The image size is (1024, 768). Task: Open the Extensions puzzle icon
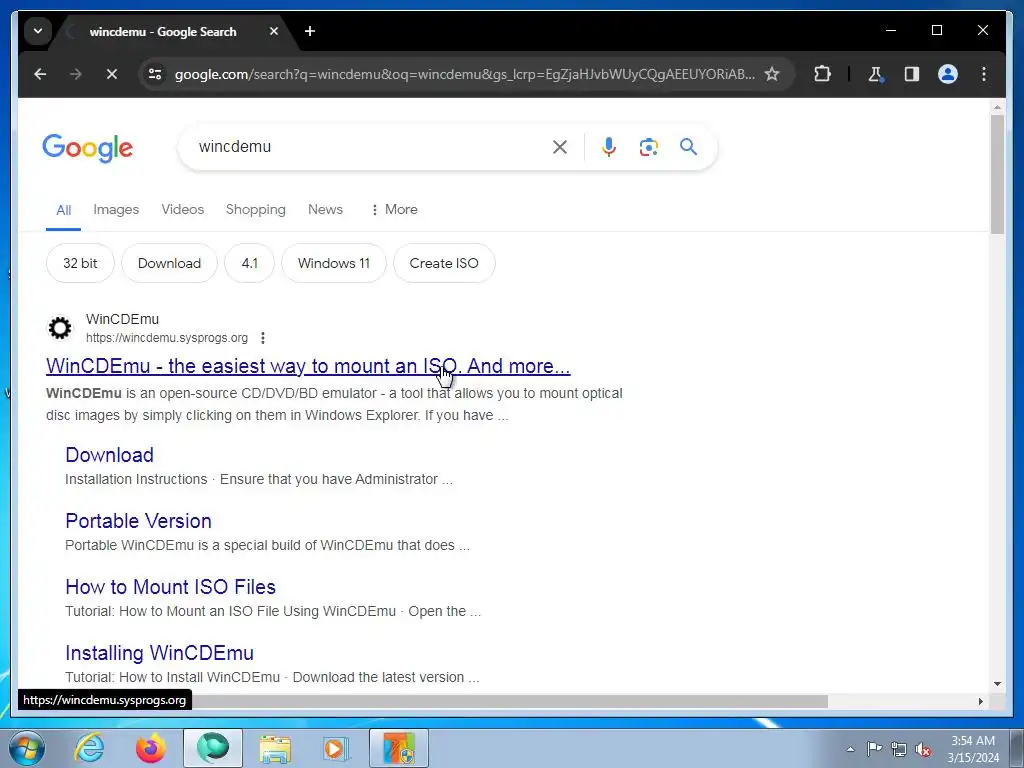(x=822, y=74)
